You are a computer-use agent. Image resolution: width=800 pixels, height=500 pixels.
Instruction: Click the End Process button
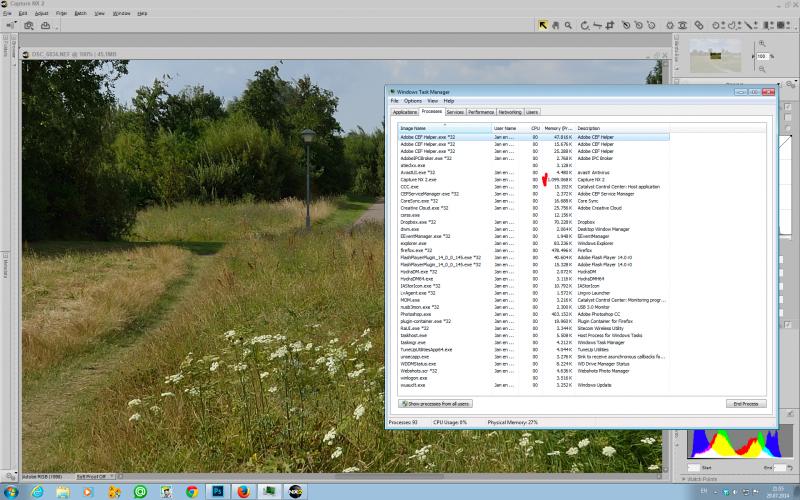pos(746,404)
